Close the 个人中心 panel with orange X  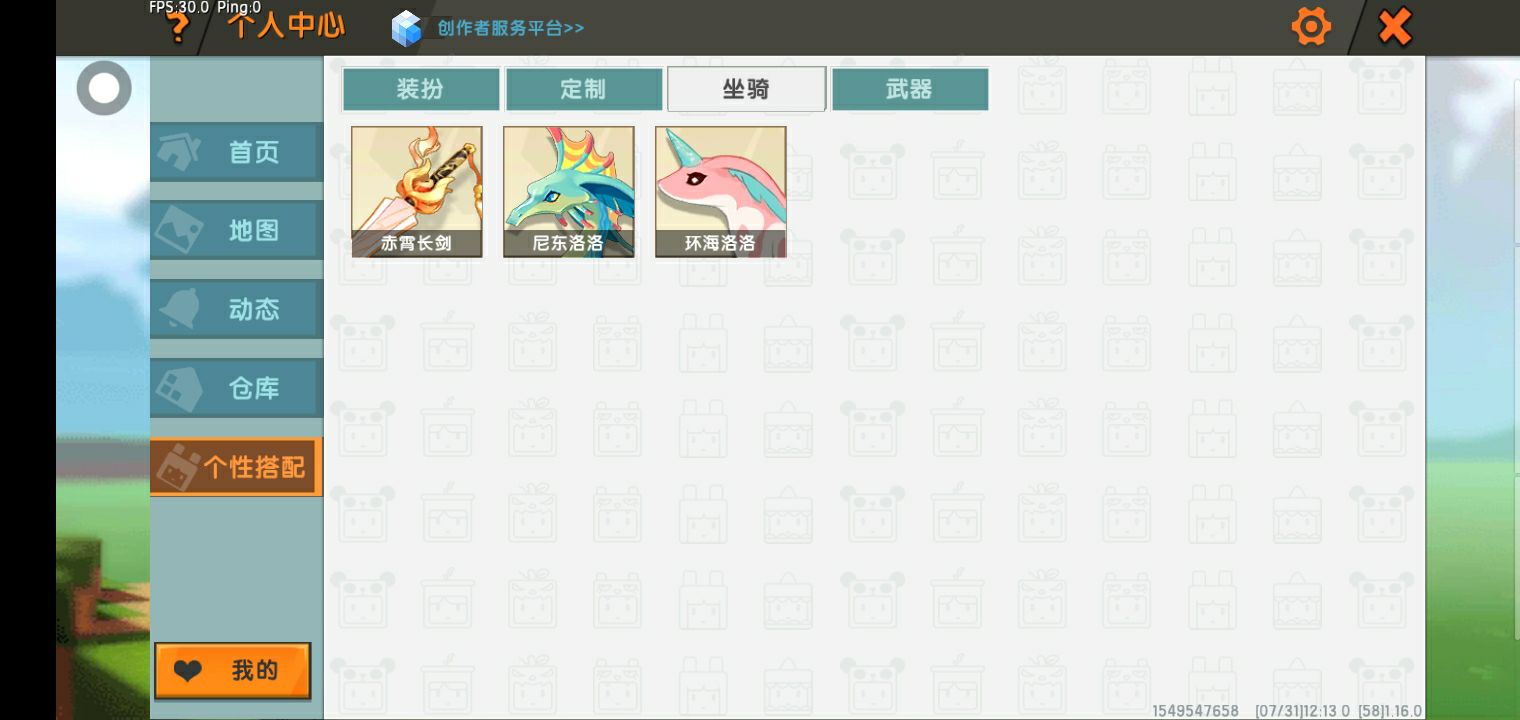[1395, 27]
